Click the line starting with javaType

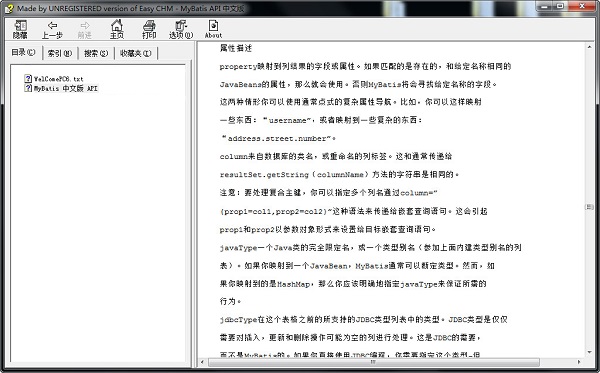[370, 248]
